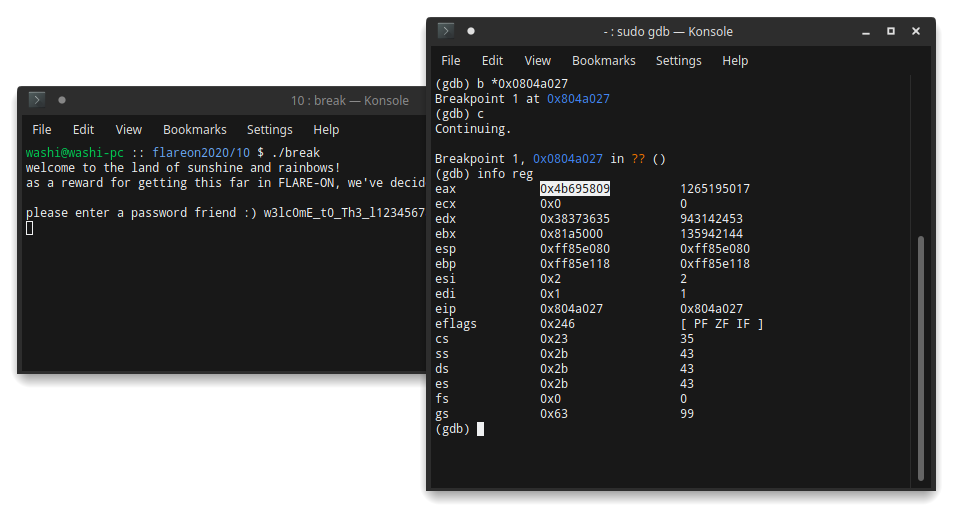
Task: Open File menu in gdb Konsole
Action: pos(450,61)
